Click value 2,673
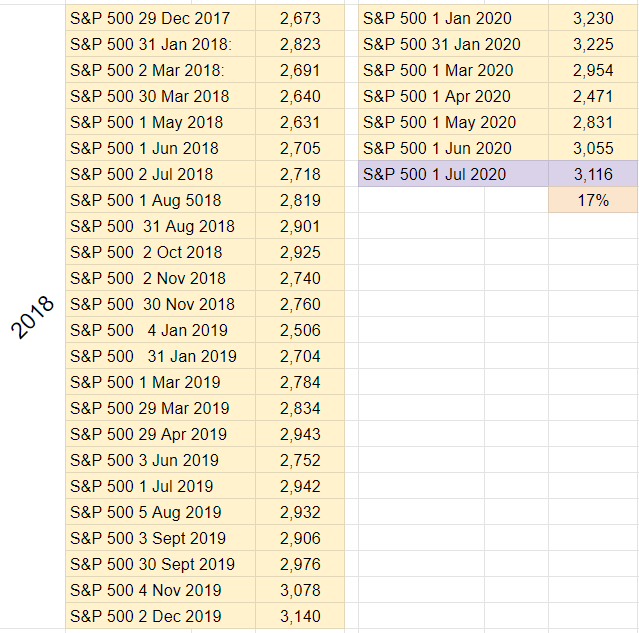The image size is (639, 633). coord(300,18)
